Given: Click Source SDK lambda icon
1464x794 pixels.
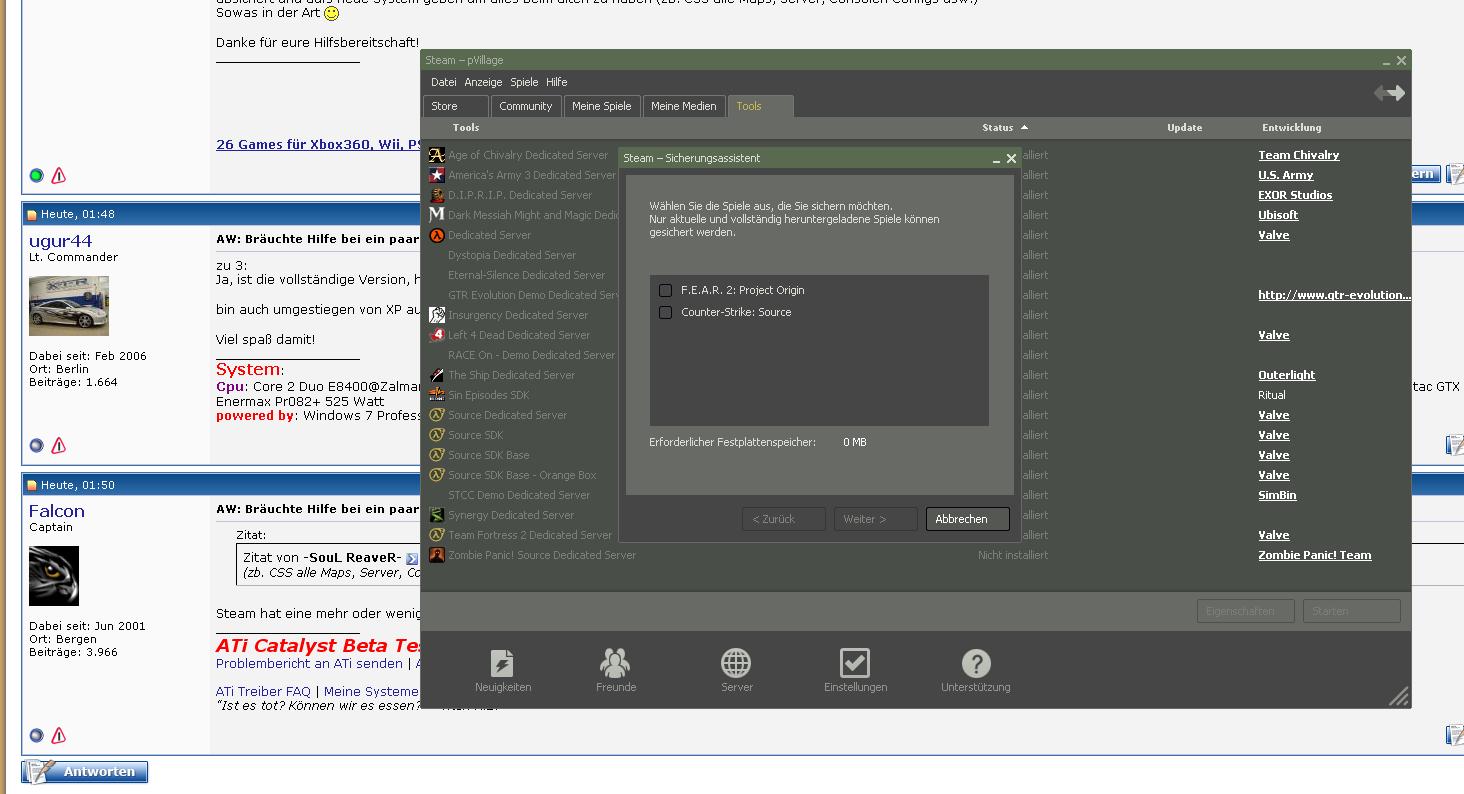Looking at the screenshot, I should point(437,435).
